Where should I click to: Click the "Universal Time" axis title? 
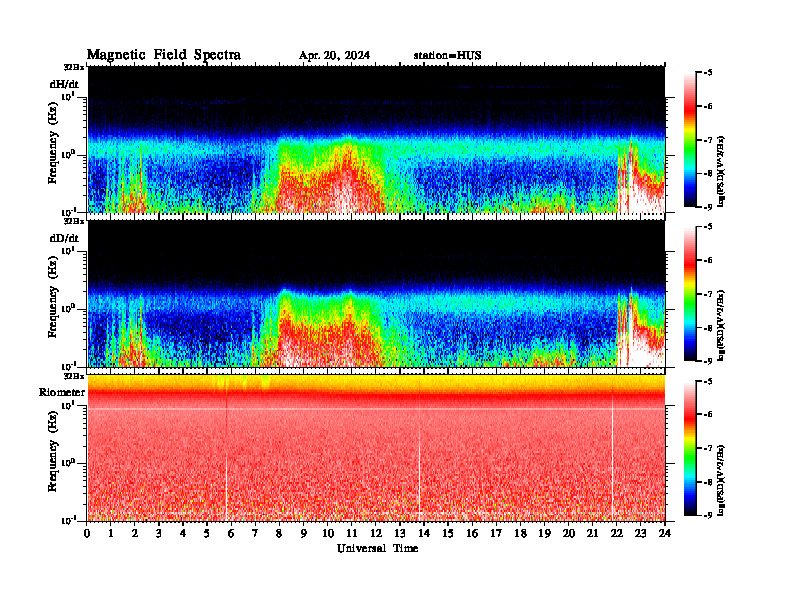(377, 548)
